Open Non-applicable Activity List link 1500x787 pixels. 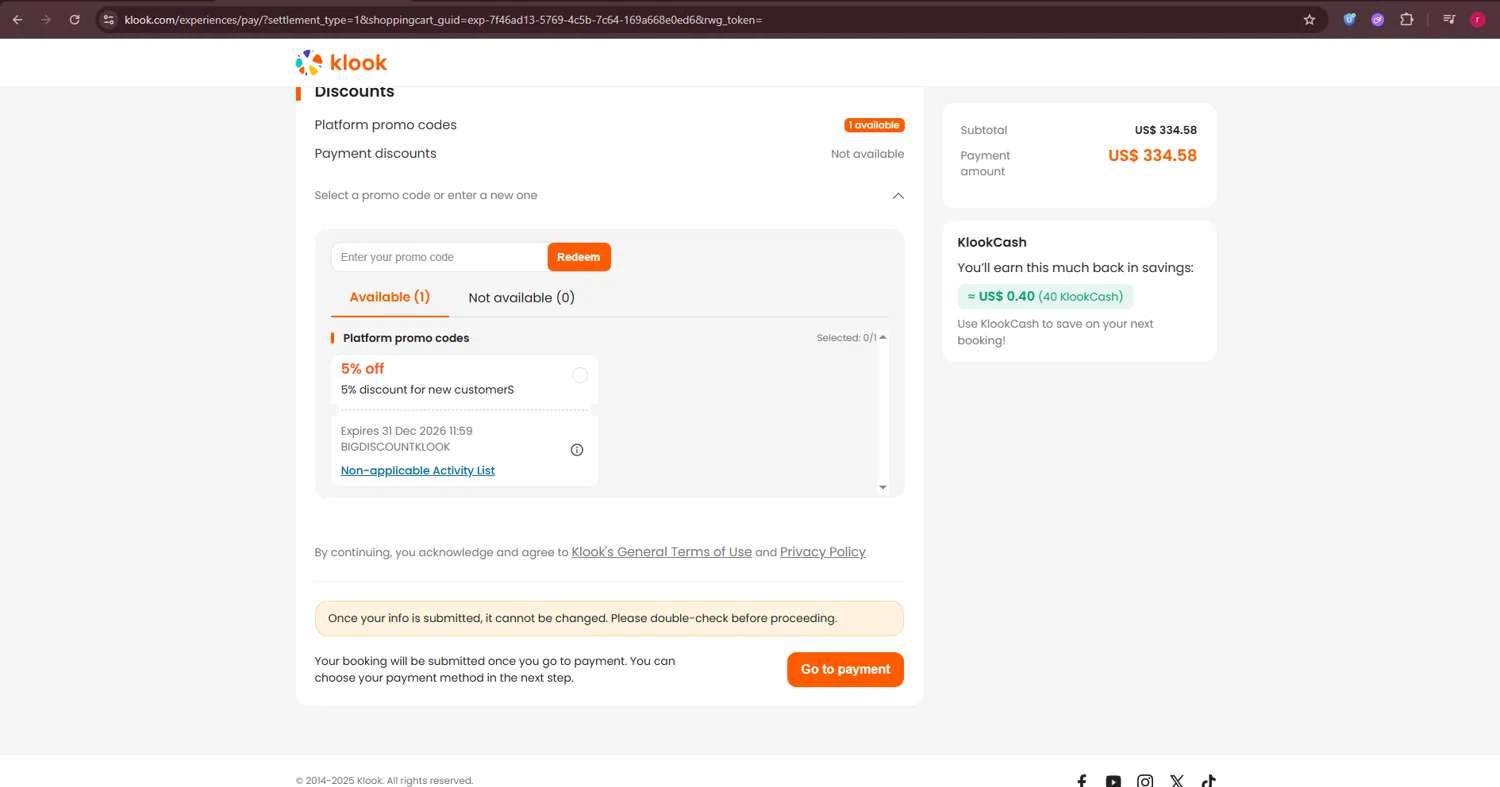click(x=418, y=471)
